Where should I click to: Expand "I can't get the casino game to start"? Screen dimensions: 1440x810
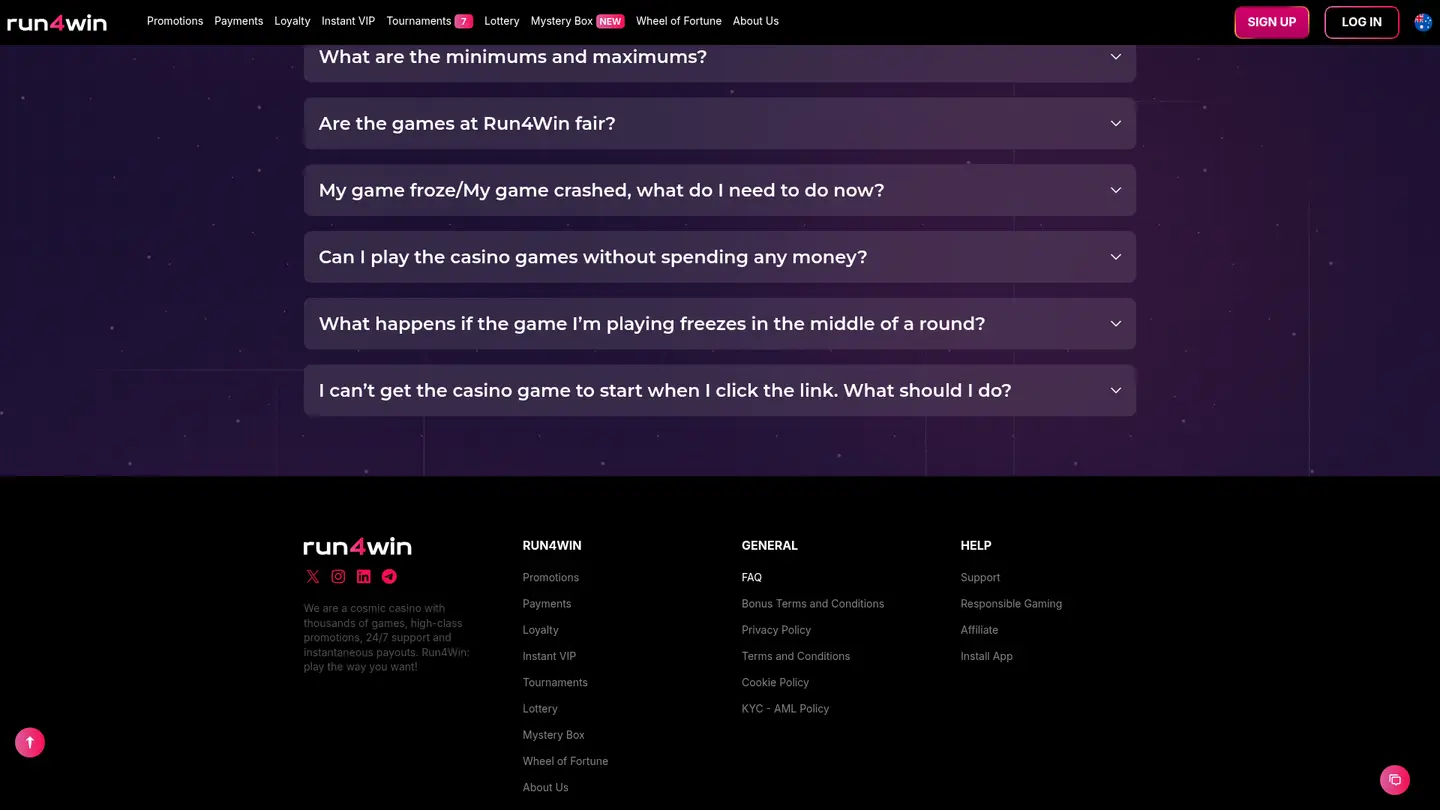tap(720, 390)
